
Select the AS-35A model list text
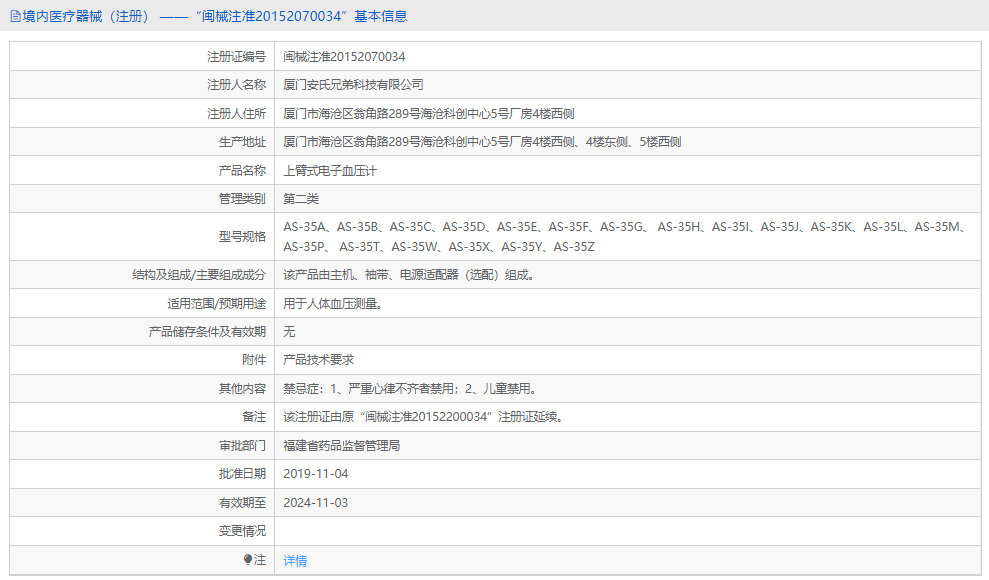pos(626,236)
